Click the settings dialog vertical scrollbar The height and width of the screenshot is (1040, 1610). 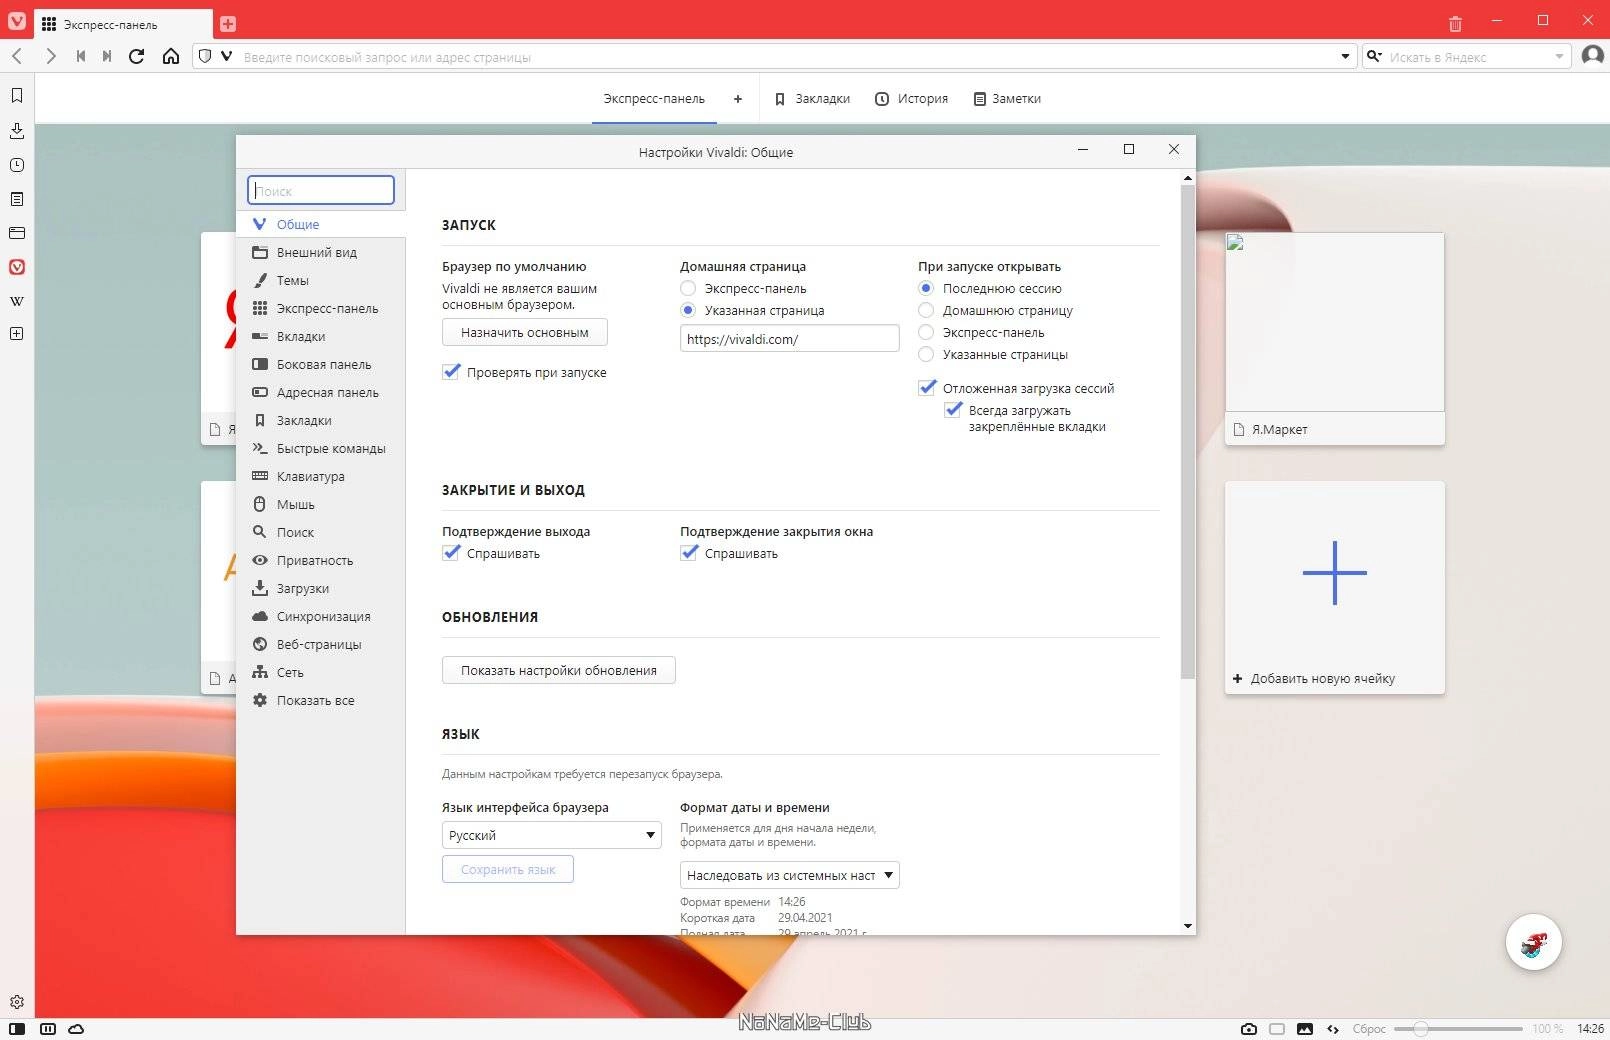pos(1188,432)
